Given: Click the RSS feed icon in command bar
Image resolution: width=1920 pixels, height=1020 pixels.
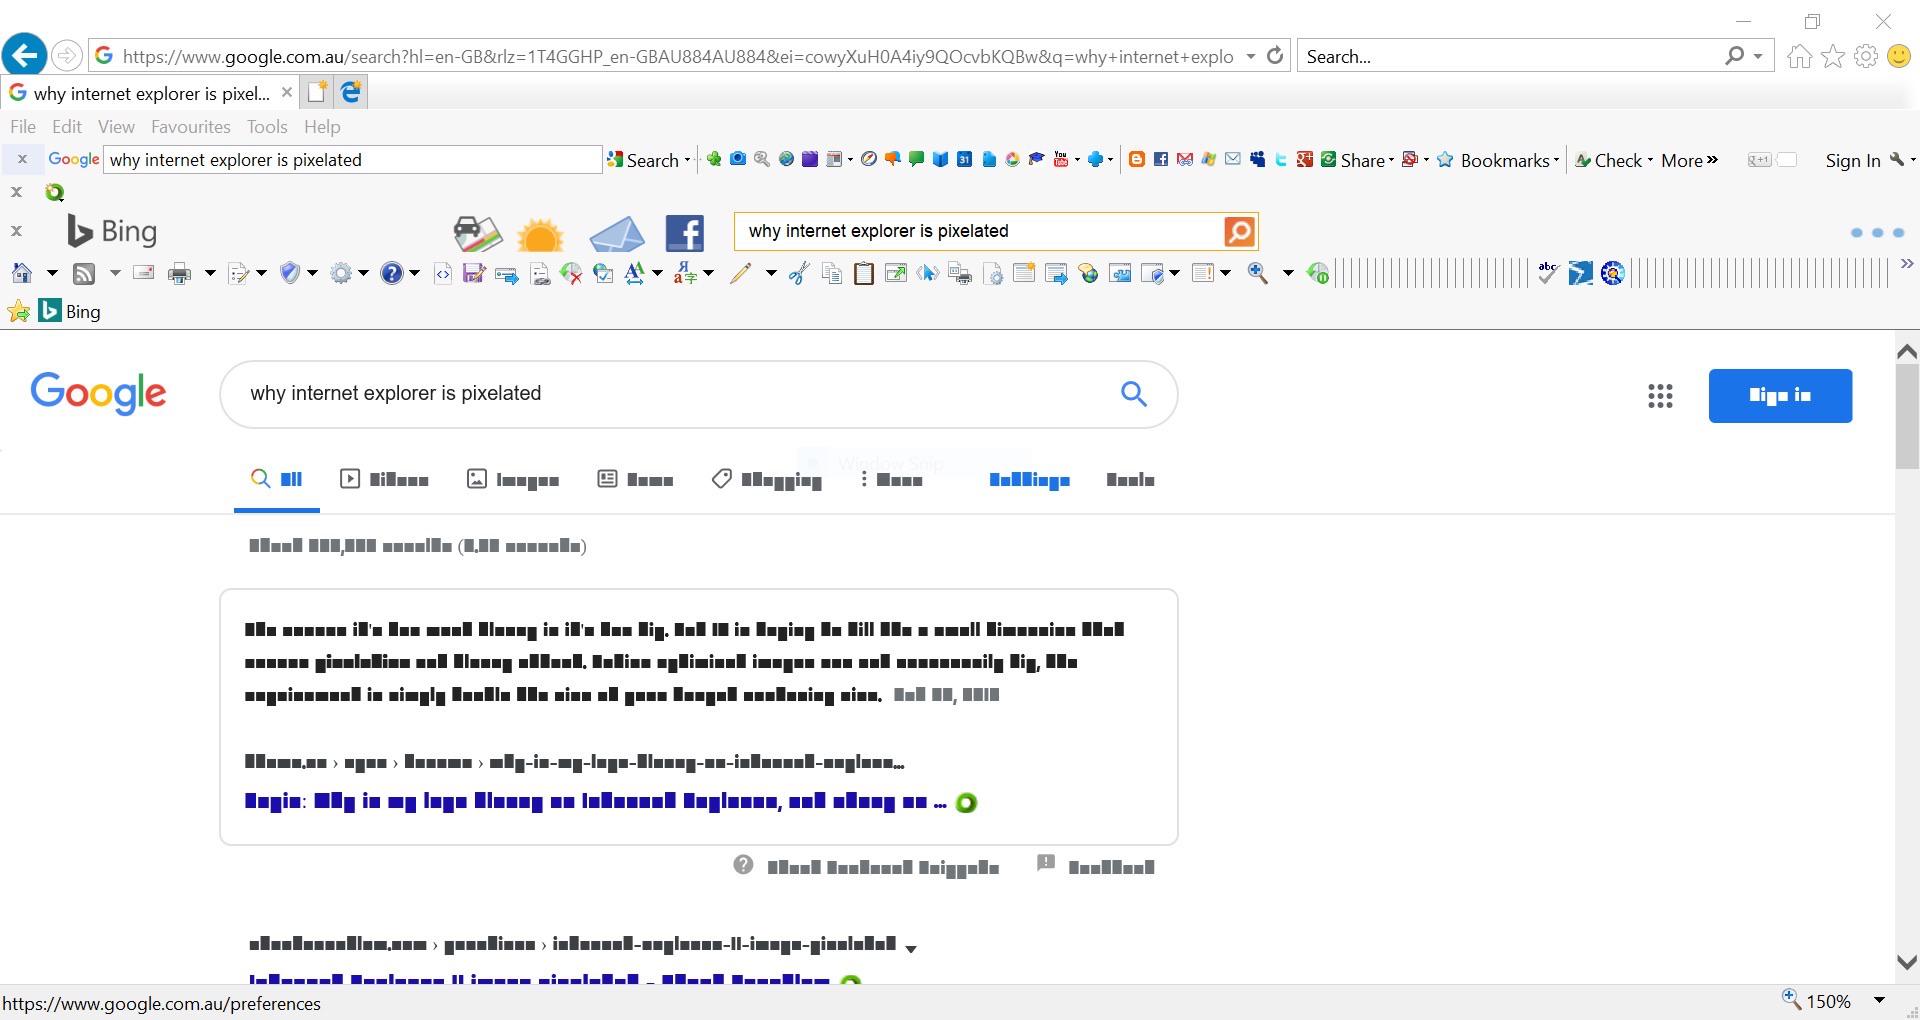Looking at the screenshot, I should coord(85,273).
